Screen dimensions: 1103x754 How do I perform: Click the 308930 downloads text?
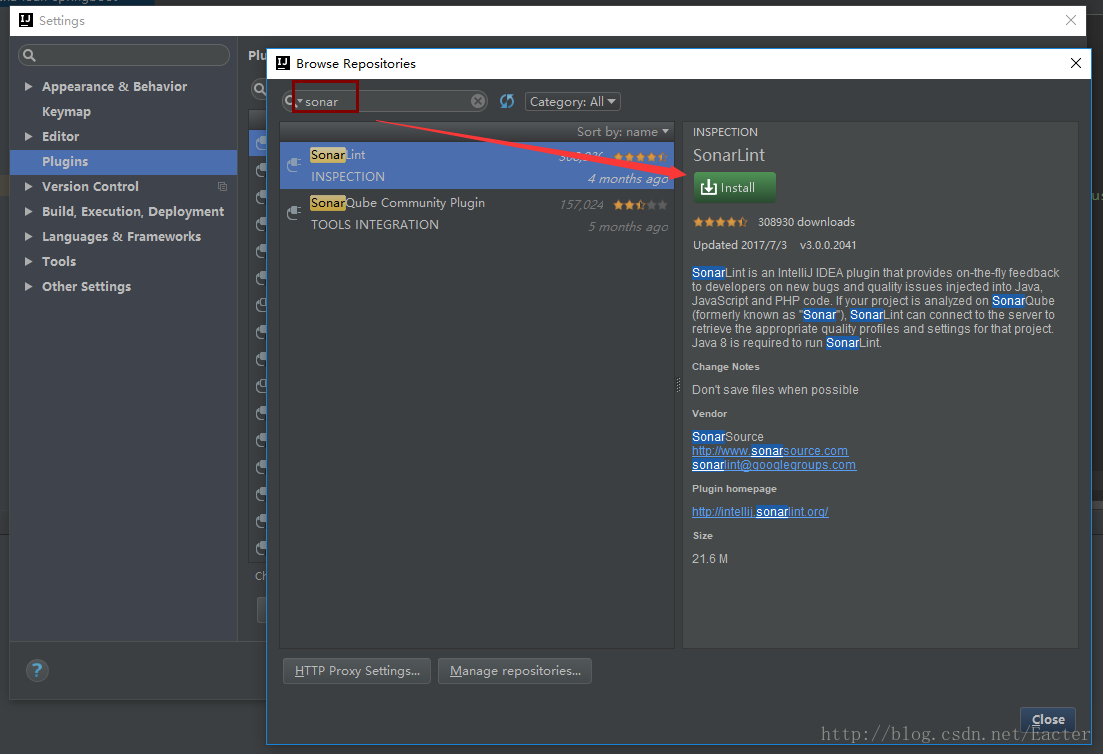click(x=806, y=222)
